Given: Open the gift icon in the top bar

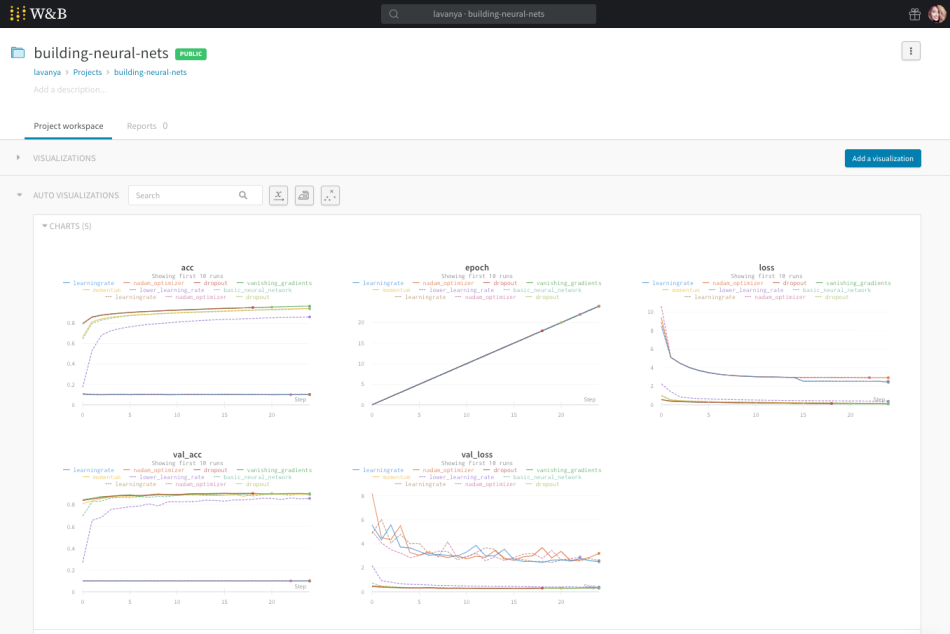Looking at the screenshot, I should click(914, 14).
